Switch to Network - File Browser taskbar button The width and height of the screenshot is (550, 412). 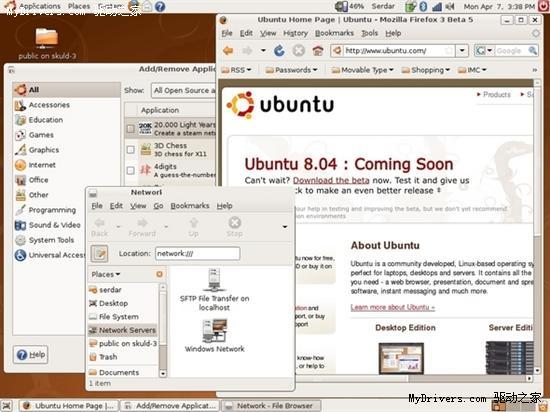coord(271,406)
